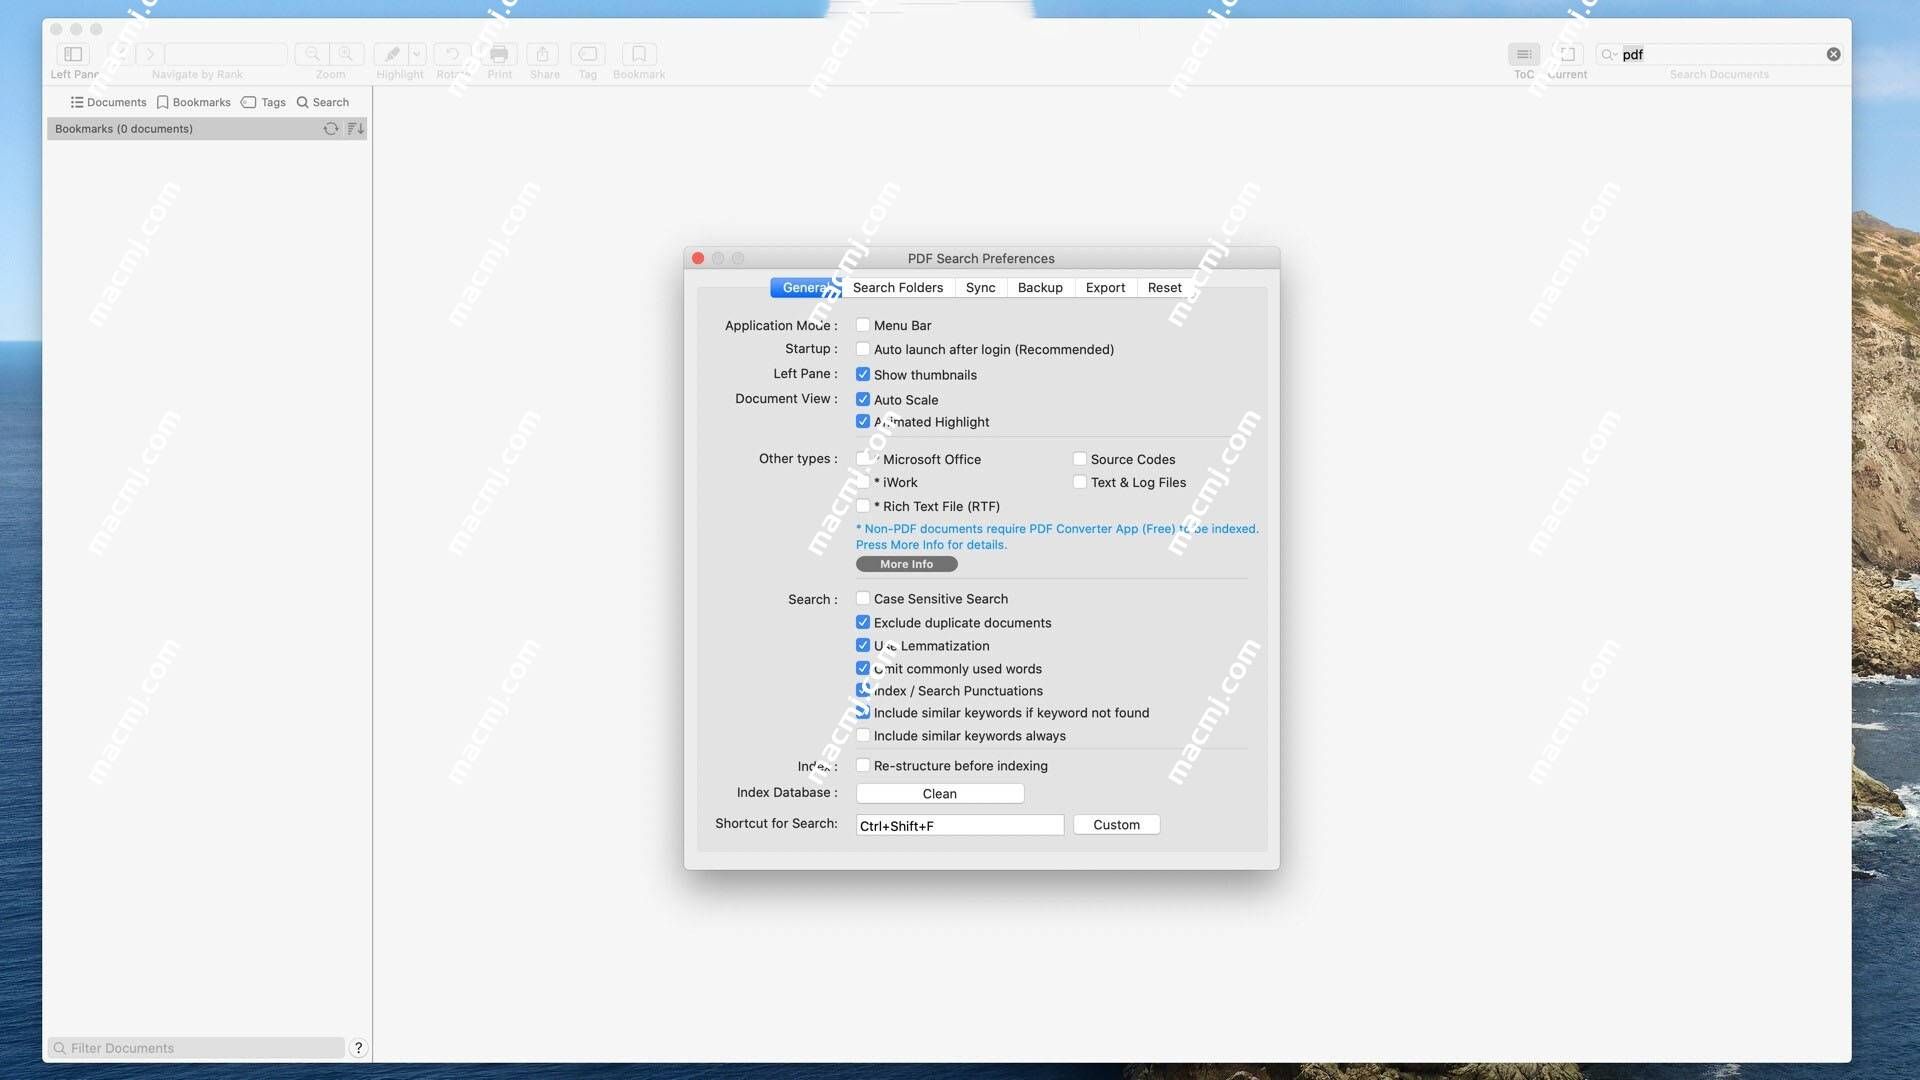Click the More Info button
Screen dimensions: 1920x1080
[906, 564]
